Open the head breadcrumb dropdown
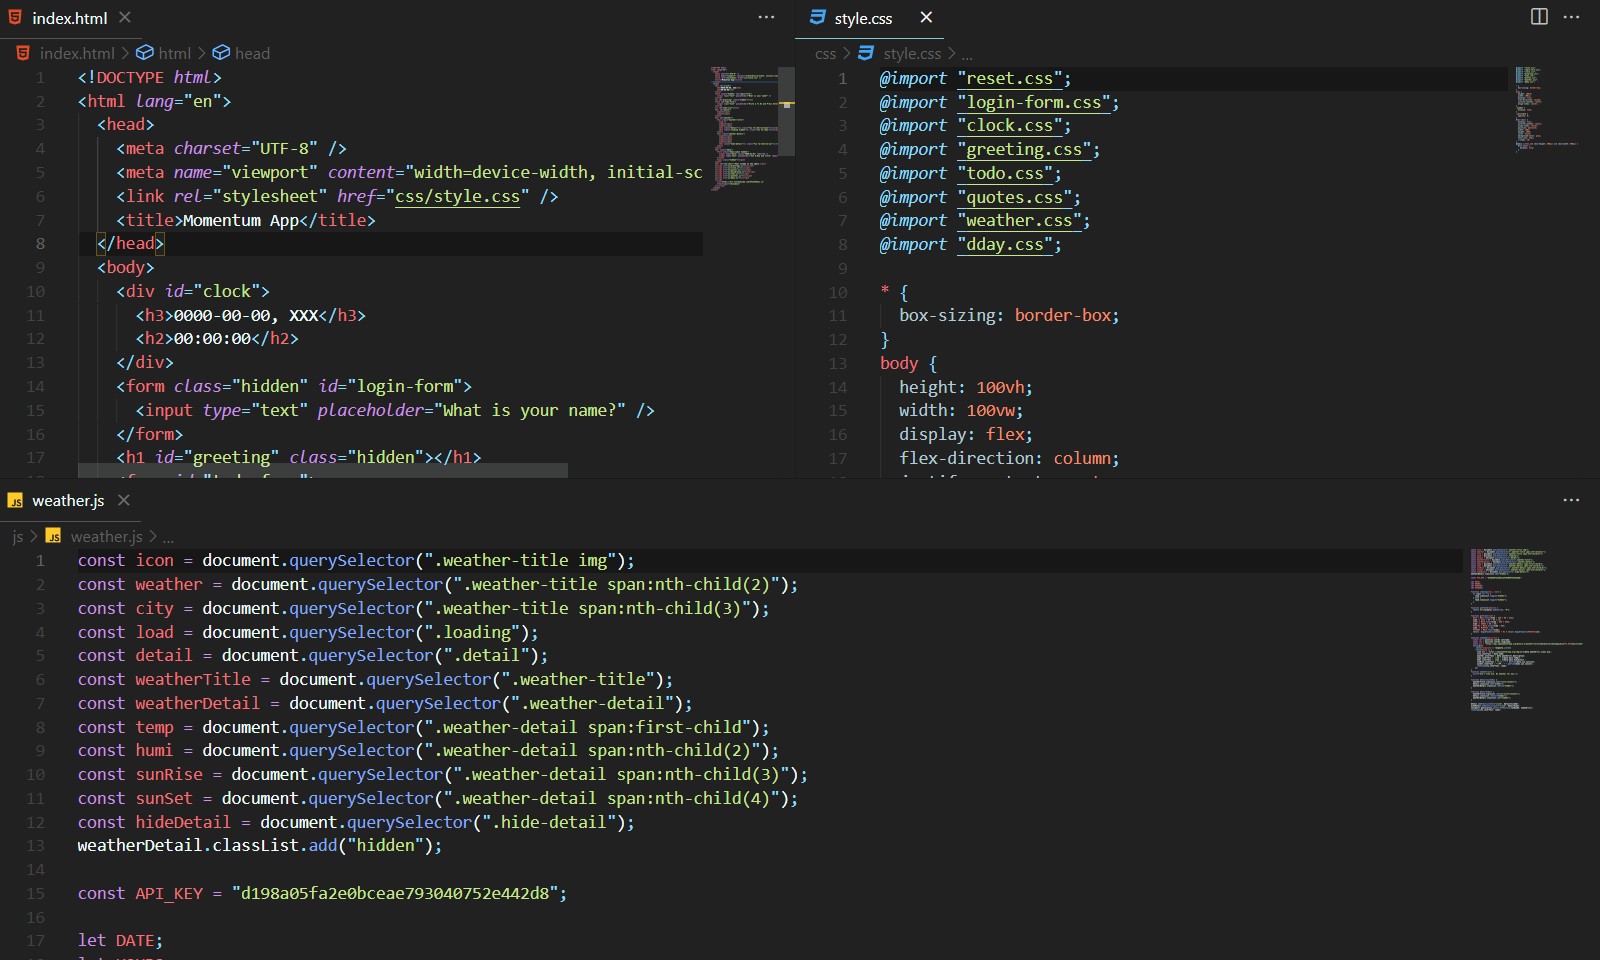The image size is (1600, 960). [x=251, y=53]
